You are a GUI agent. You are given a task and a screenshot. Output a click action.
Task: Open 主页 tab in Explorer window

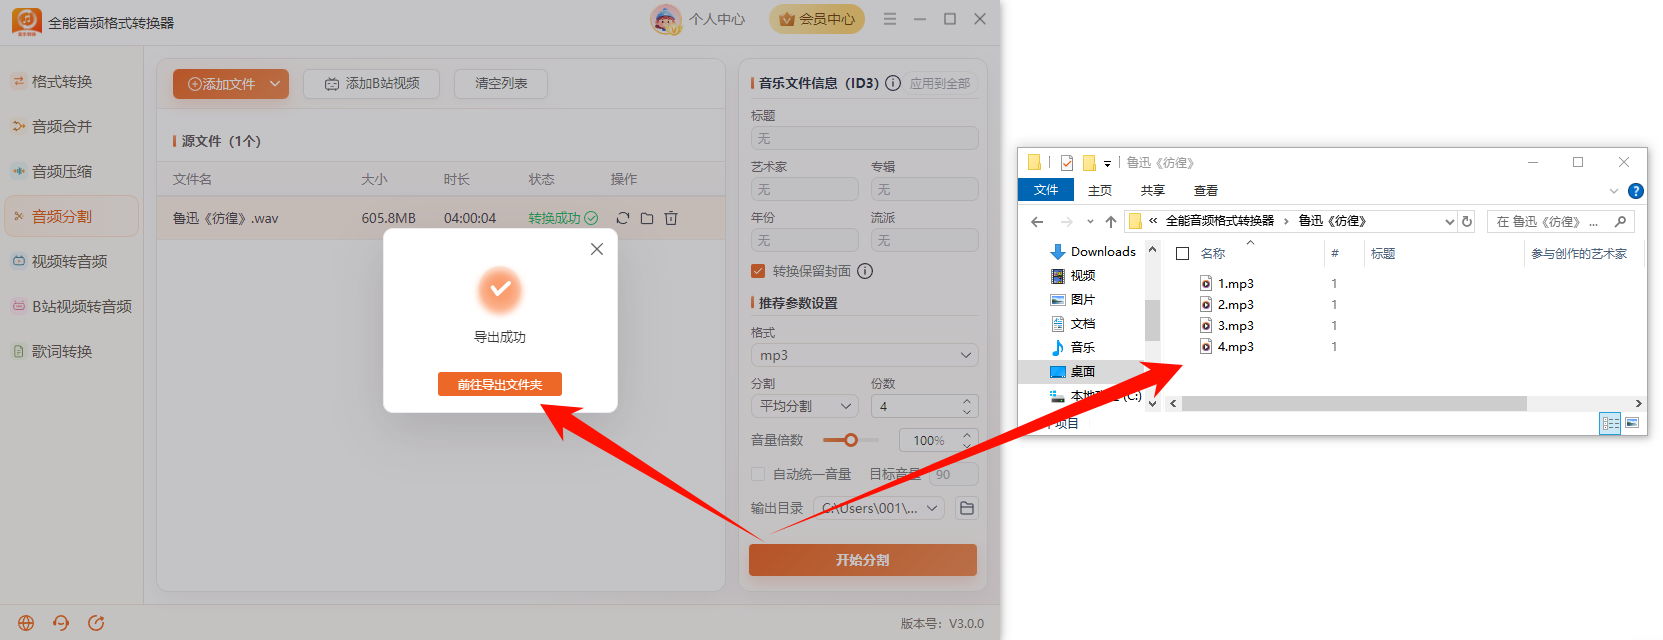(1100, 190)
